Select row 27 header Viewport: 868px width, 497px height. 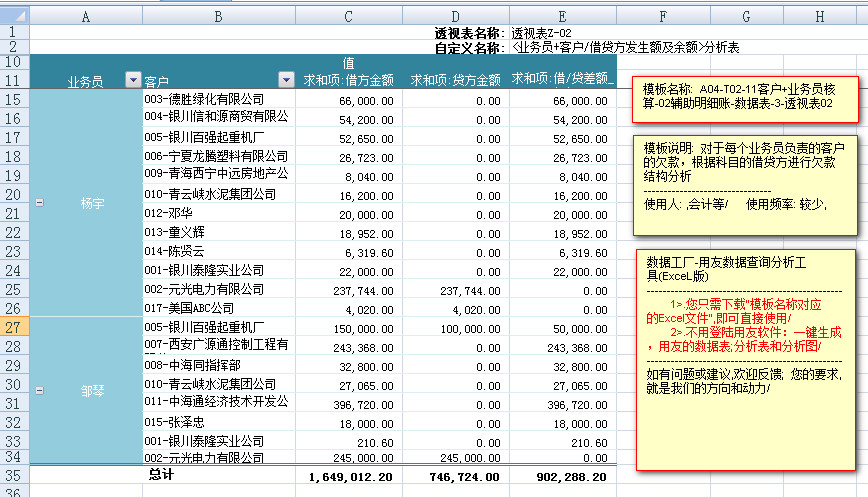14,327
